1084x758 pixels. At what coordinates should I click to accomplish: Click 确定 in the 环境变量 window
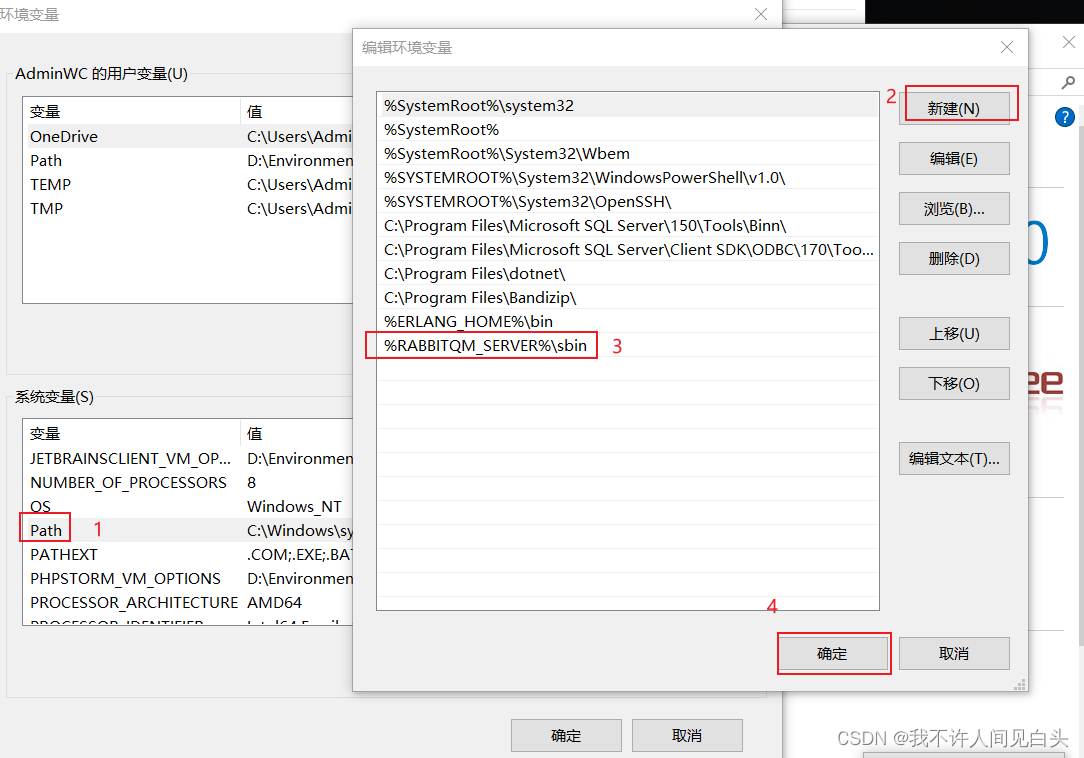pos(566,735)
